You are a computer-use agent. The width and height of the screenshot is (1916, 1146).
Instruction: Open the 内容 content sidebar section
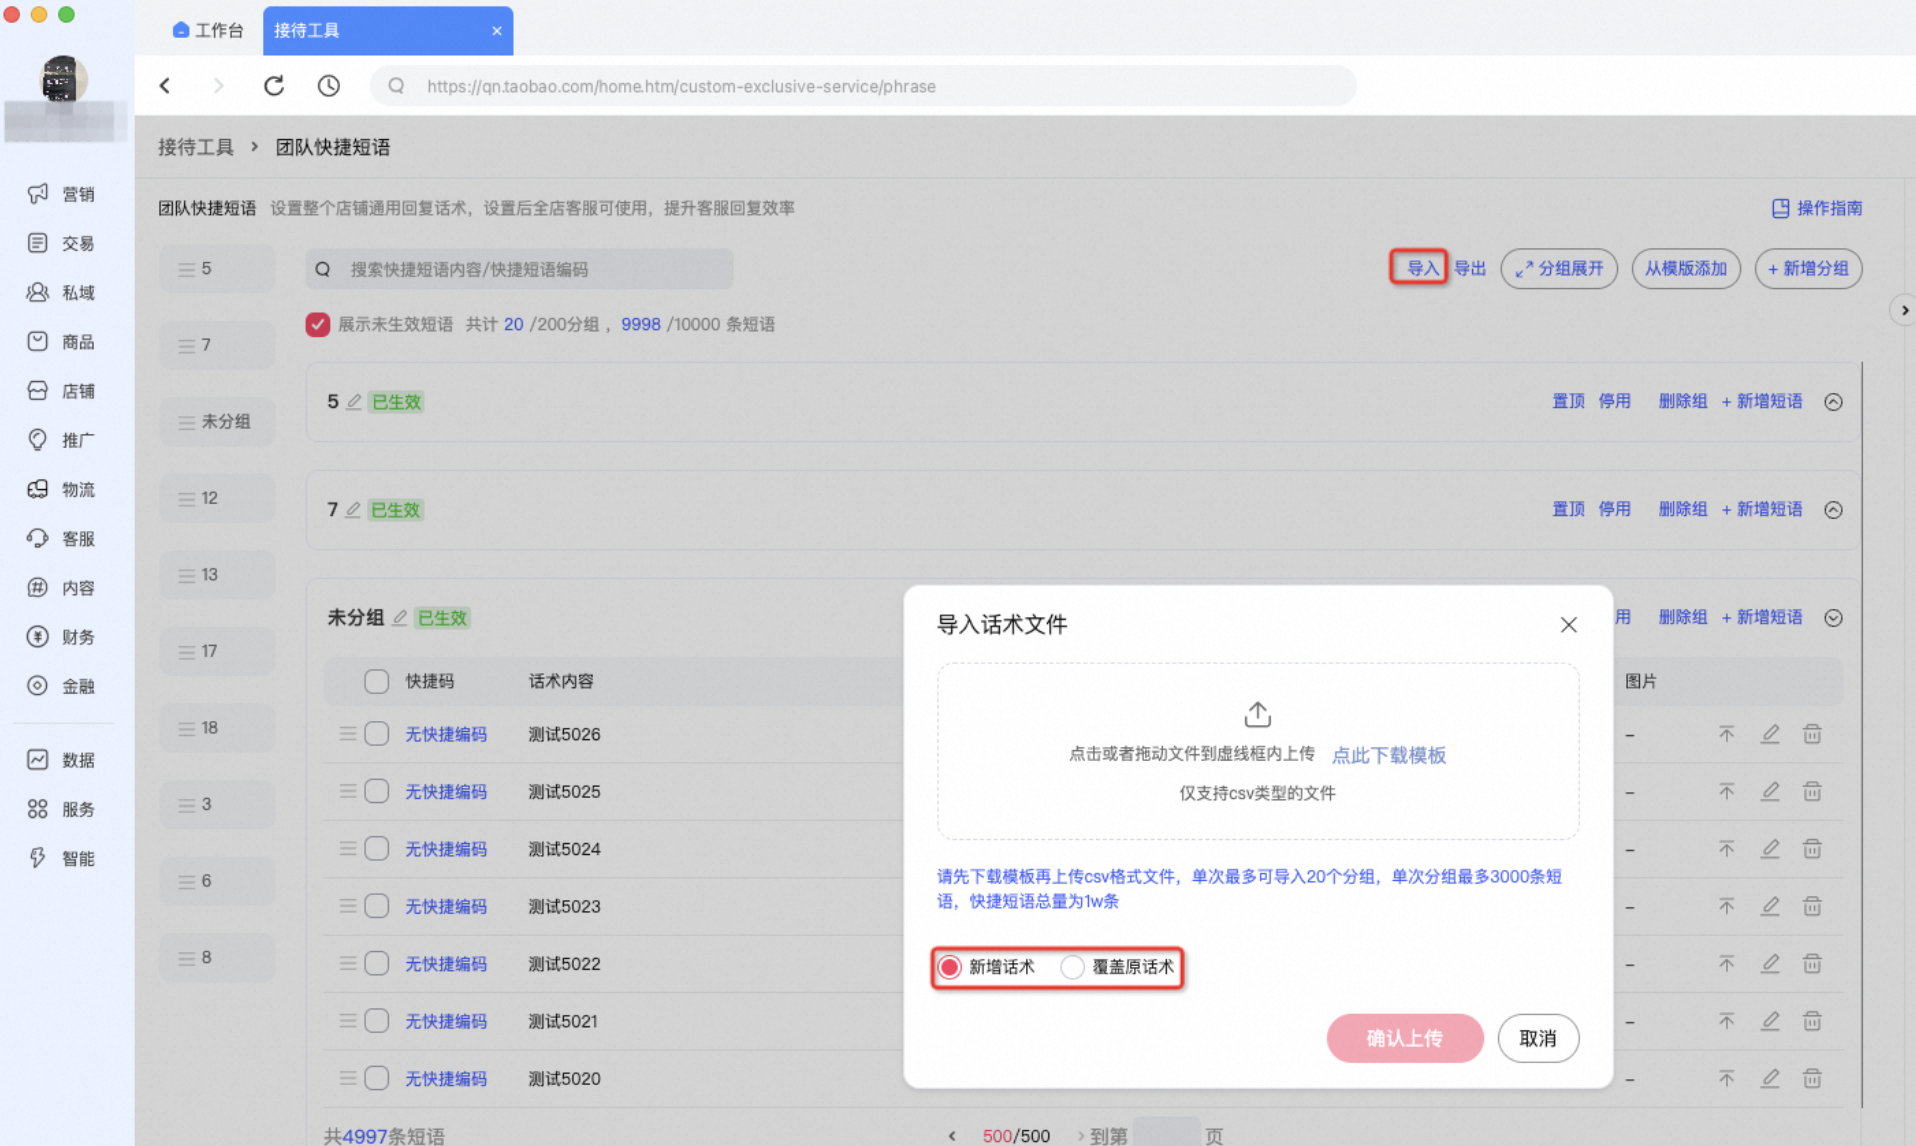(x=62, y=588)
